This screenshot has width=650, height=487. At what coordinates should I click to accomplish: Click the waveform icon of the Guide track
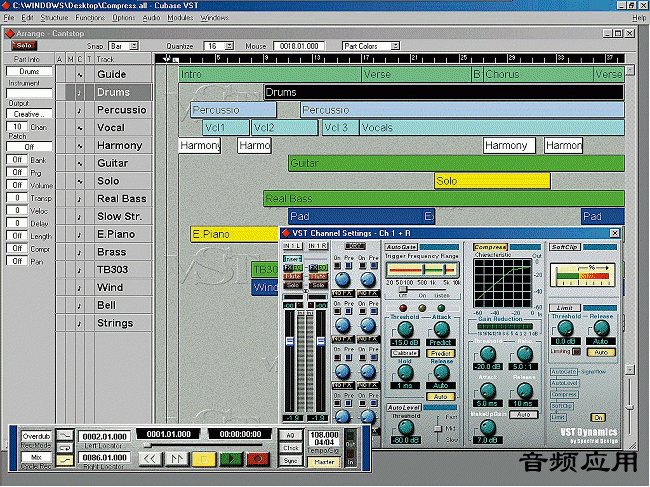pyautogui.click(x=80, y=75)
